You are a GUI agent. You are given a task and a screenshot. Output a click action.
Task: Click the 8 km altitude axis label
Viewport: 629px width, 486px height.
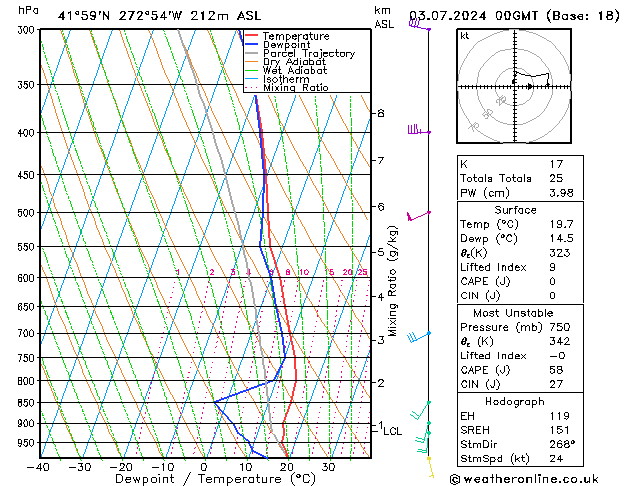coord(381,113)
